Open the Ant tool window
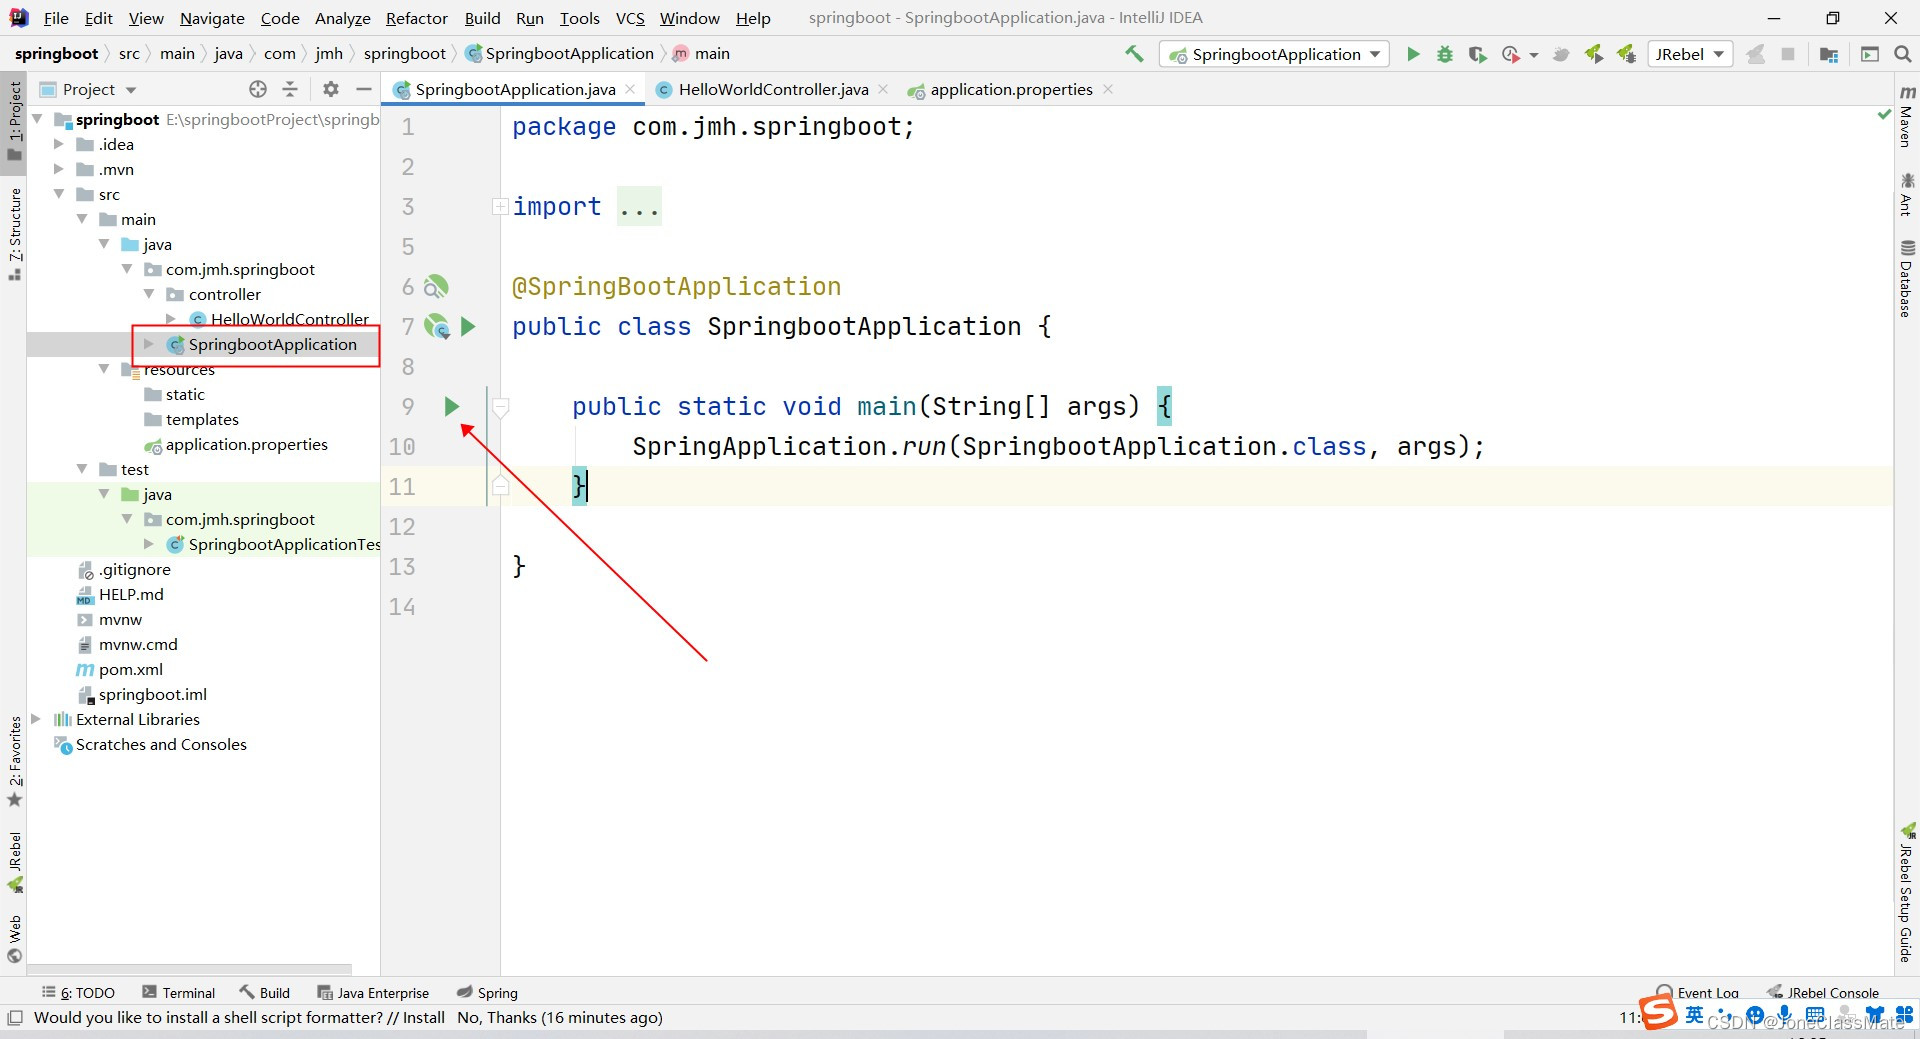 (x=1906, y=194)
